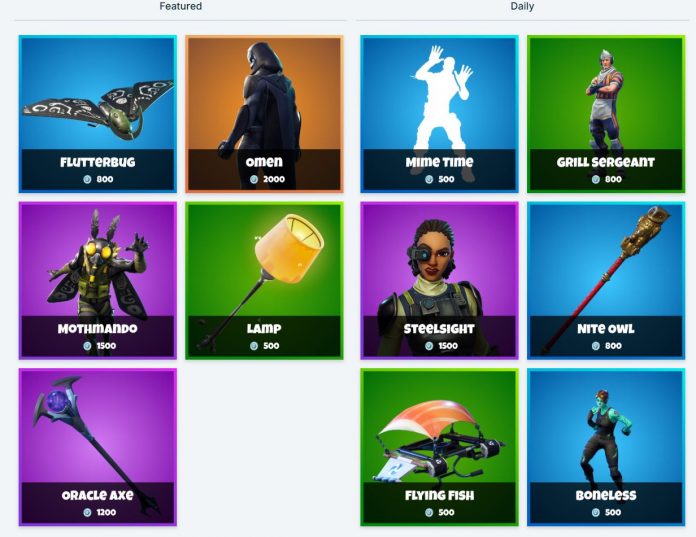Select the Mothmando outfit card

pos(98,280)
